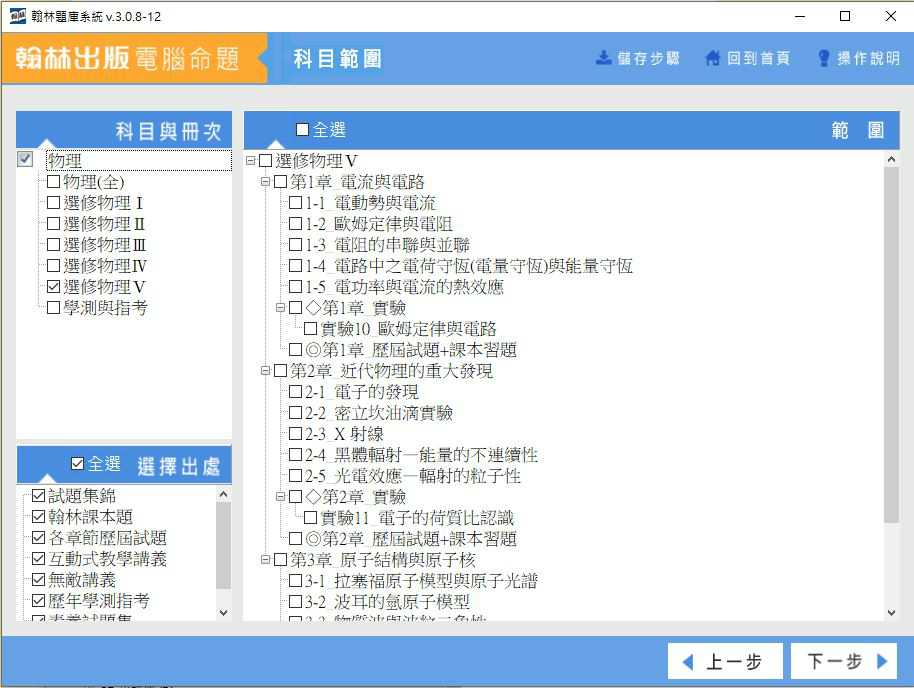
Task: Collapse the 第1章 電流與電路 node
Action: point(265,181)
